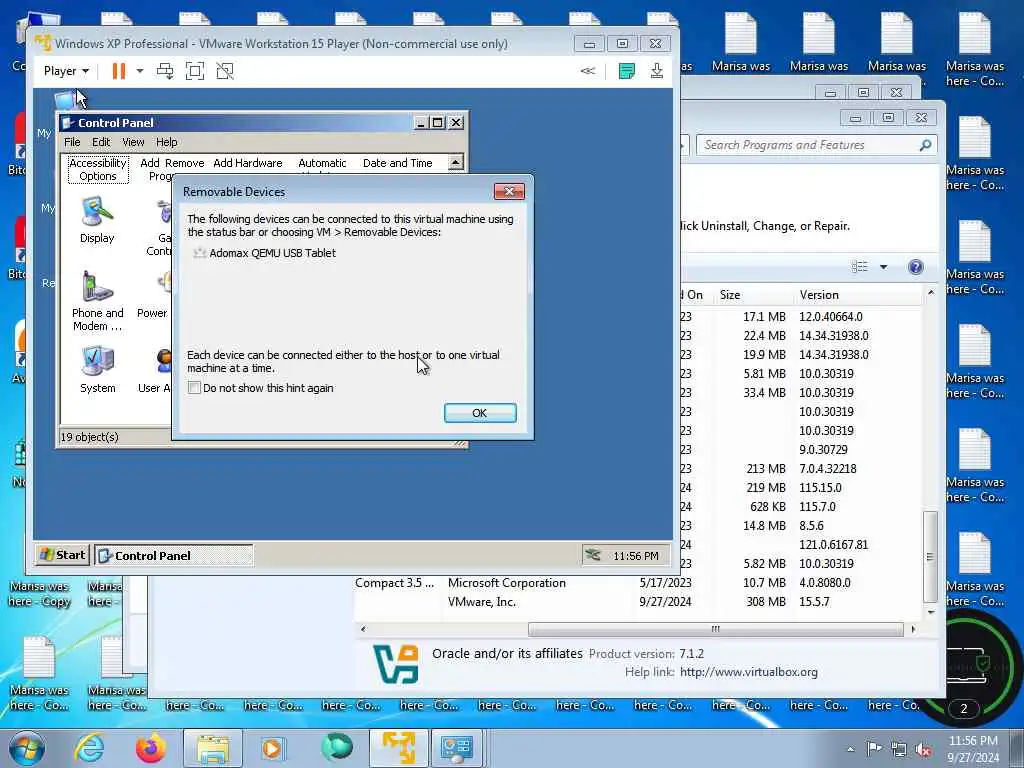Viewport: 1024px width, 768px height.
Task: Launch Internet Explorer from the taskbar
Action: (89, 748)
